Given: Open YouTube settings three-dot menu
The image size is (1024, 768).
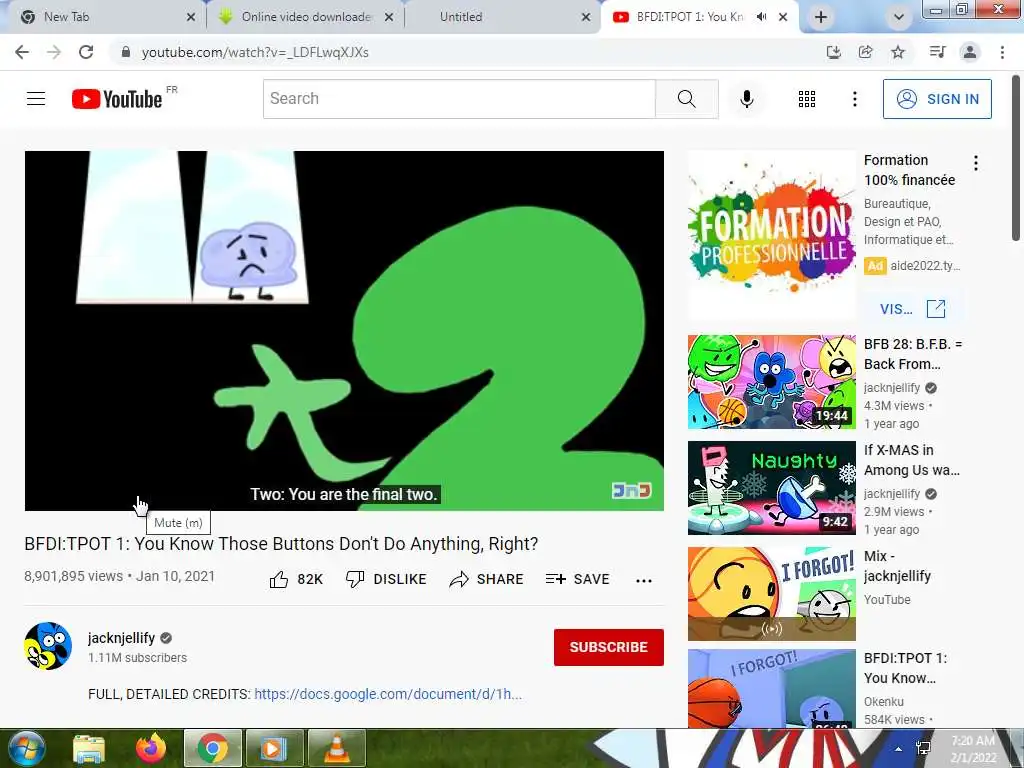Looking at the screenshot, I should tap(854, 99).
